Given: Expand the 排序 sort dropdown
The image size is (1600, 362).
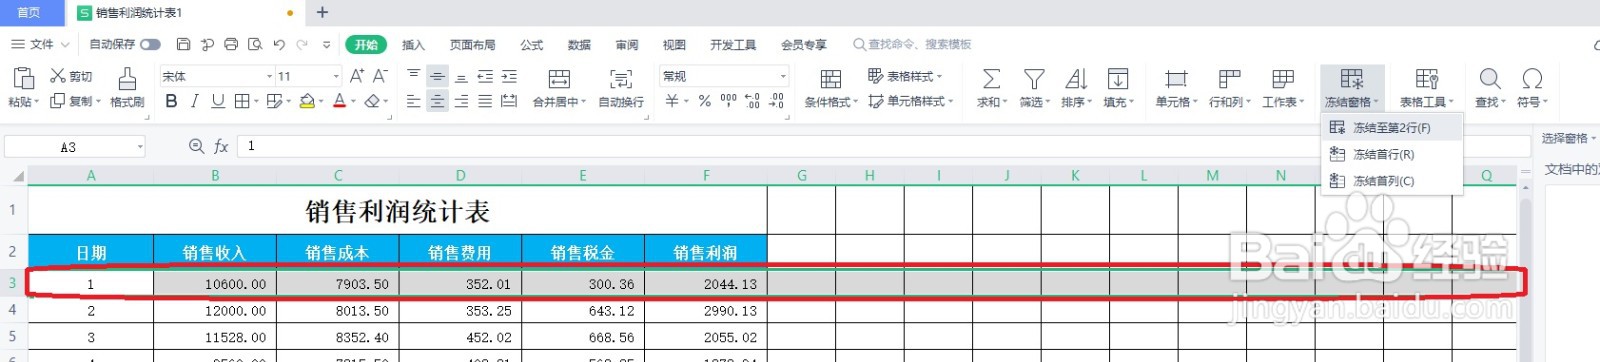Looking at the screenshot, I should pos(1089,102).
